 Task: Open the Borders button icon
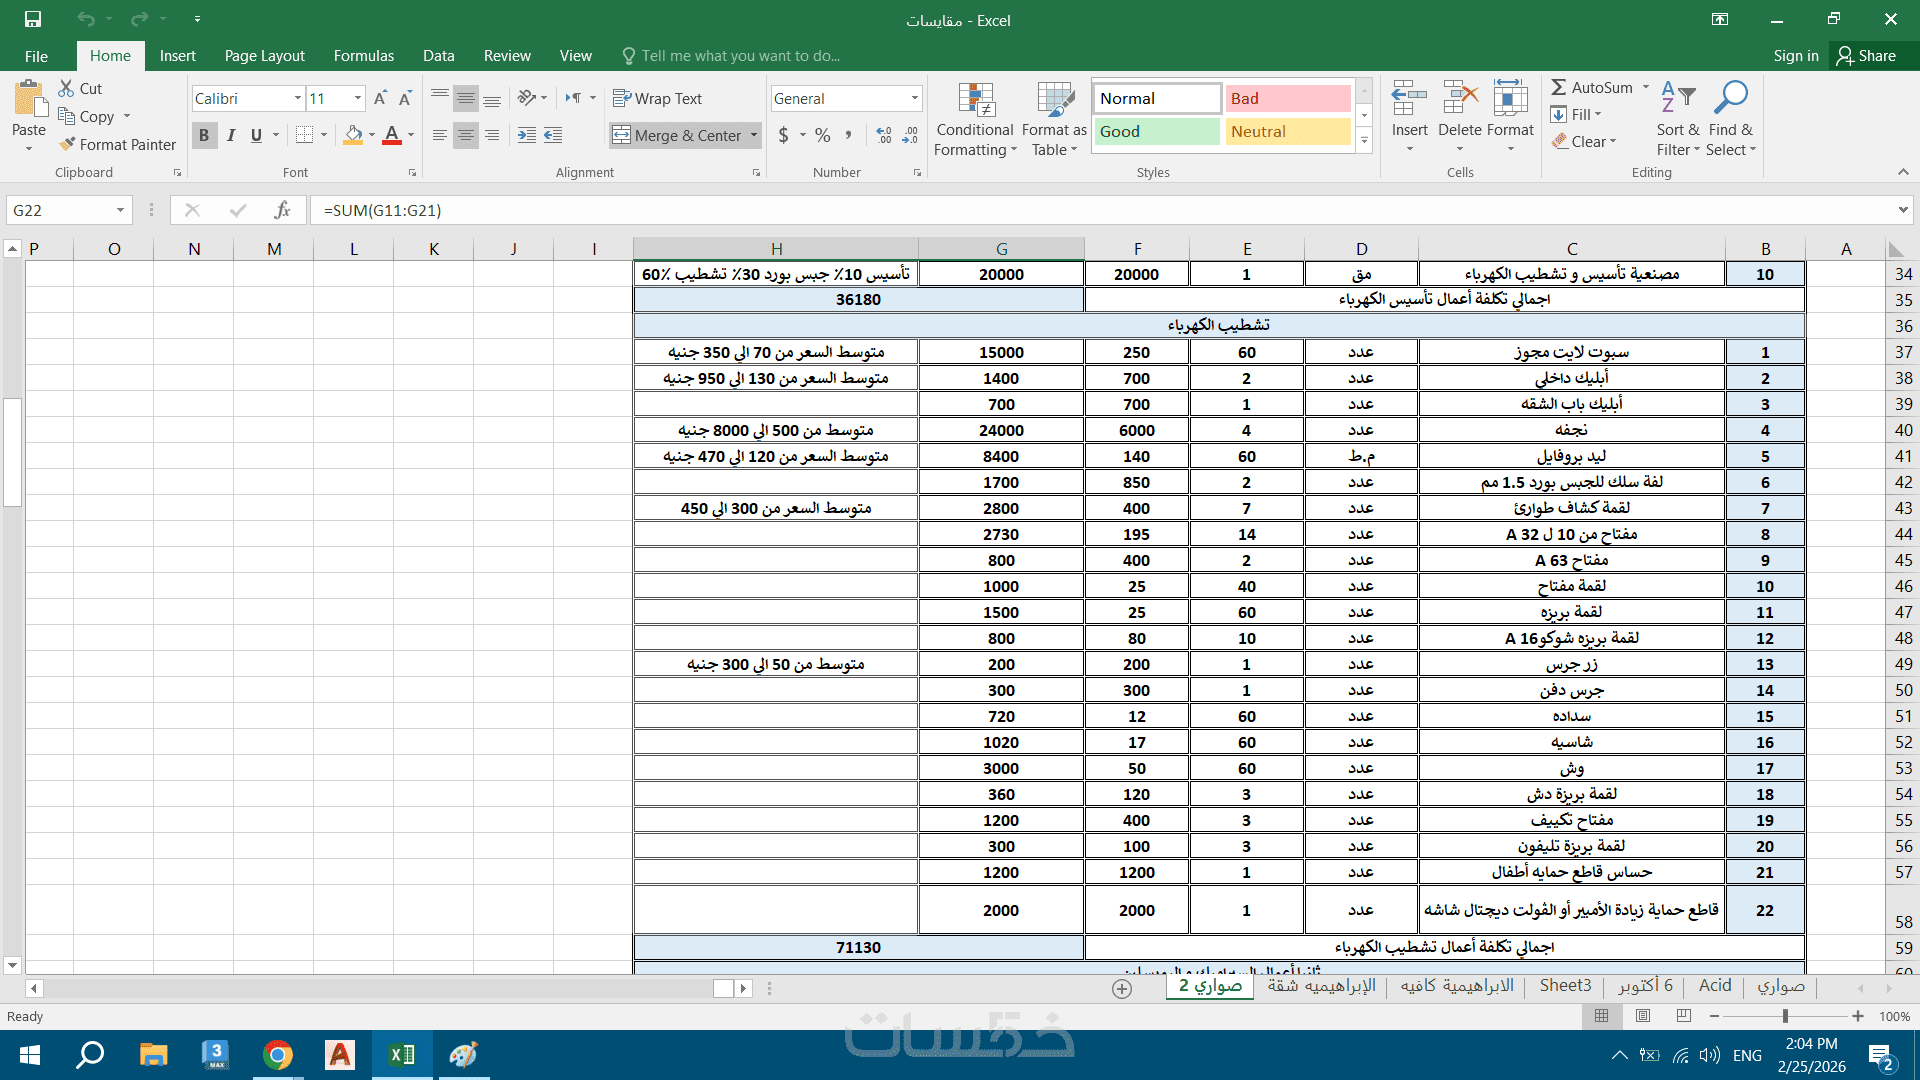pos(305,135)
